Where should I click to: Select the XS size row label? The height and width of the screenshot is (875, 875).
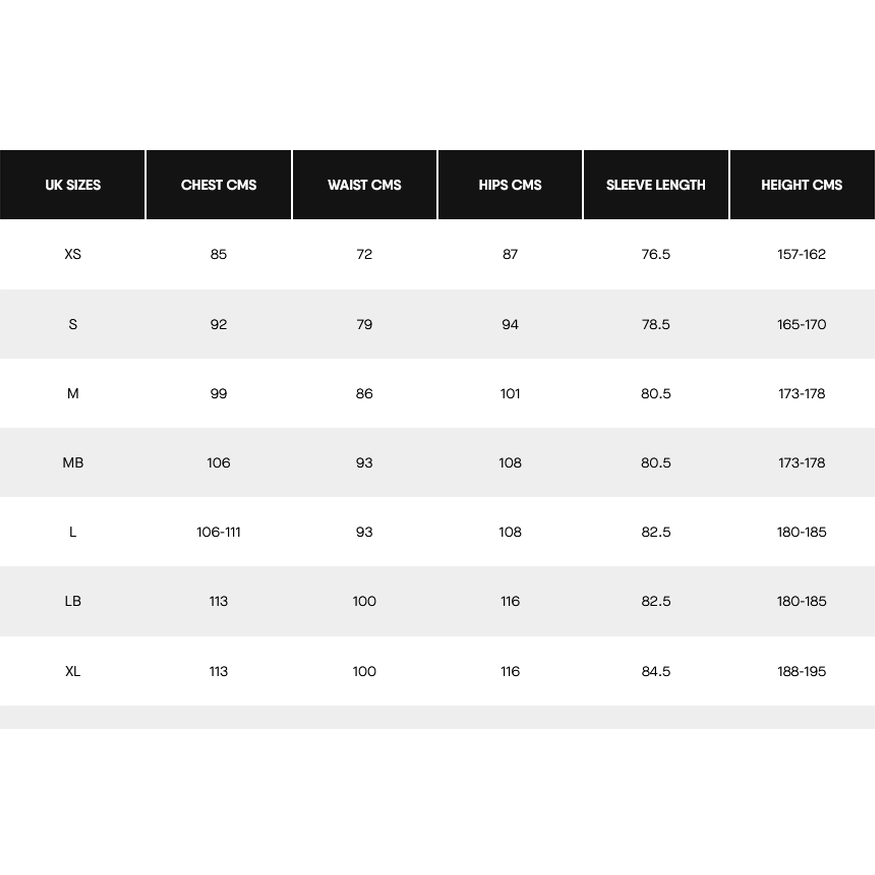[x=73, y=254]
